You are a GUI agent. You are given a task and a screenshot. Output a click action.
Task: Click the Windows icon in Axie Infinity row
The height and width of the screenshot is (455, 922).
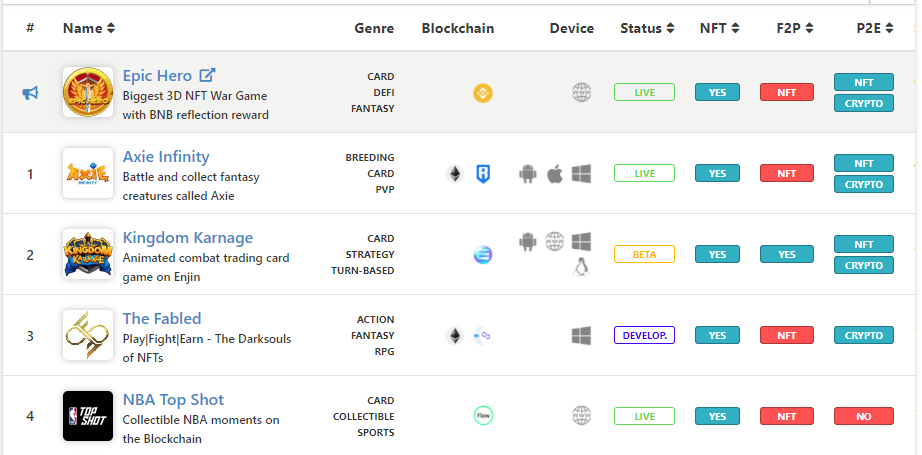582,173
